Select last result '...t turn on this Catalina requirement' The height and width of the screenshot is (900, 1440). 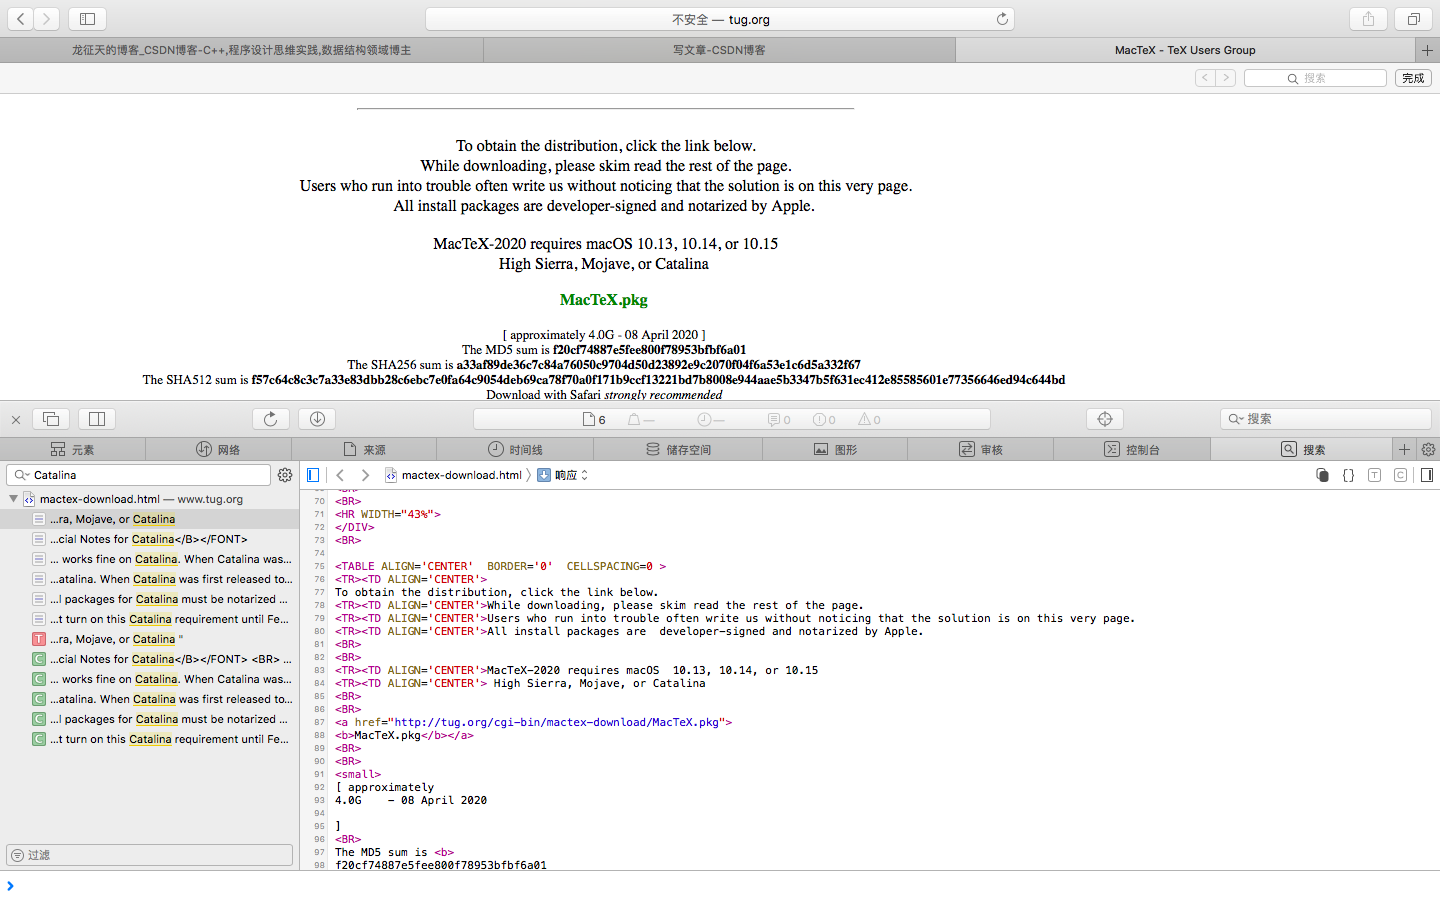coord(150,739)
